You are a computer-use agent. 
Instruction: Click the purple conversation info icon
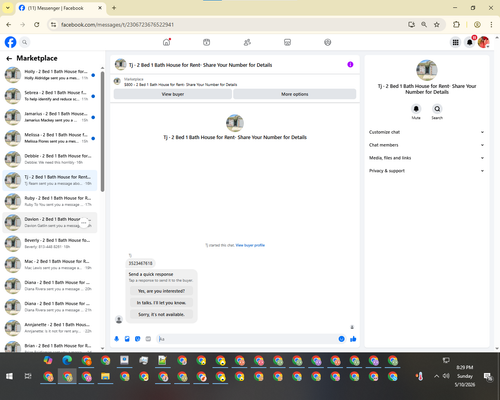click(x=350, y=65)
